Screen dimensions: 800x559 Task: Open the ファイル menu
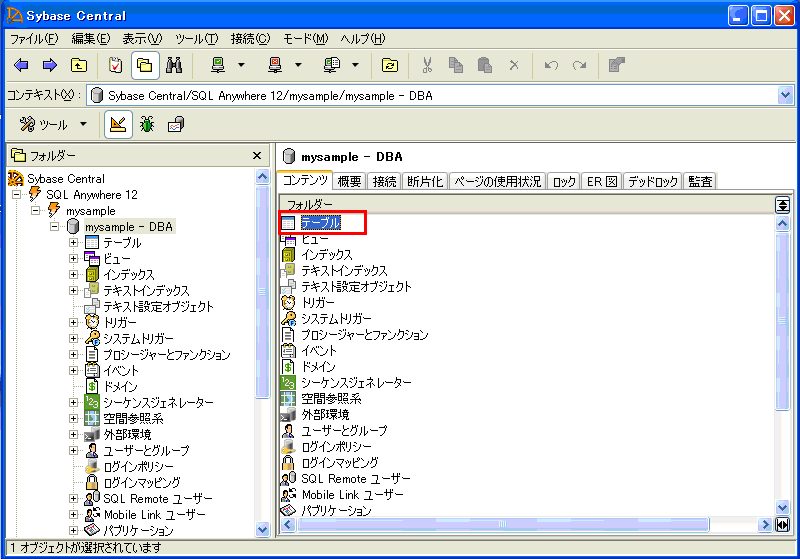pos(34,39)
